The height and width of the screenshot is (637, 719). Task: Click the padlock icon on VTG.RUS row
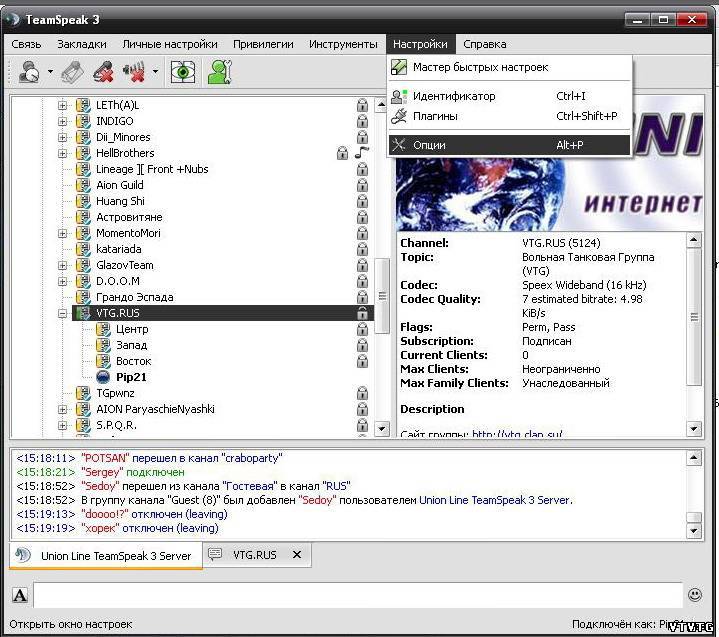point(362,313)
